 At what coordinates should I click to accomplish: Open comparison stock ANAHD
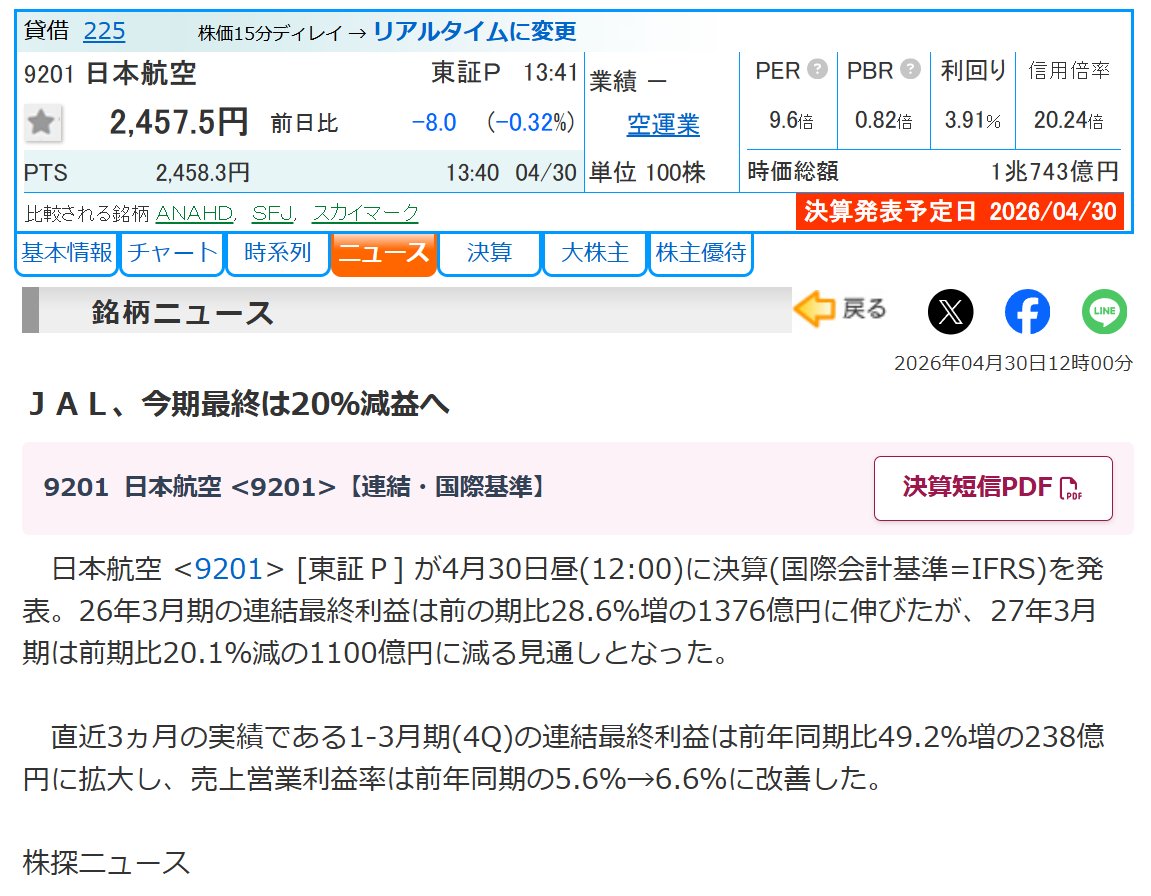[x=195, y=214]
